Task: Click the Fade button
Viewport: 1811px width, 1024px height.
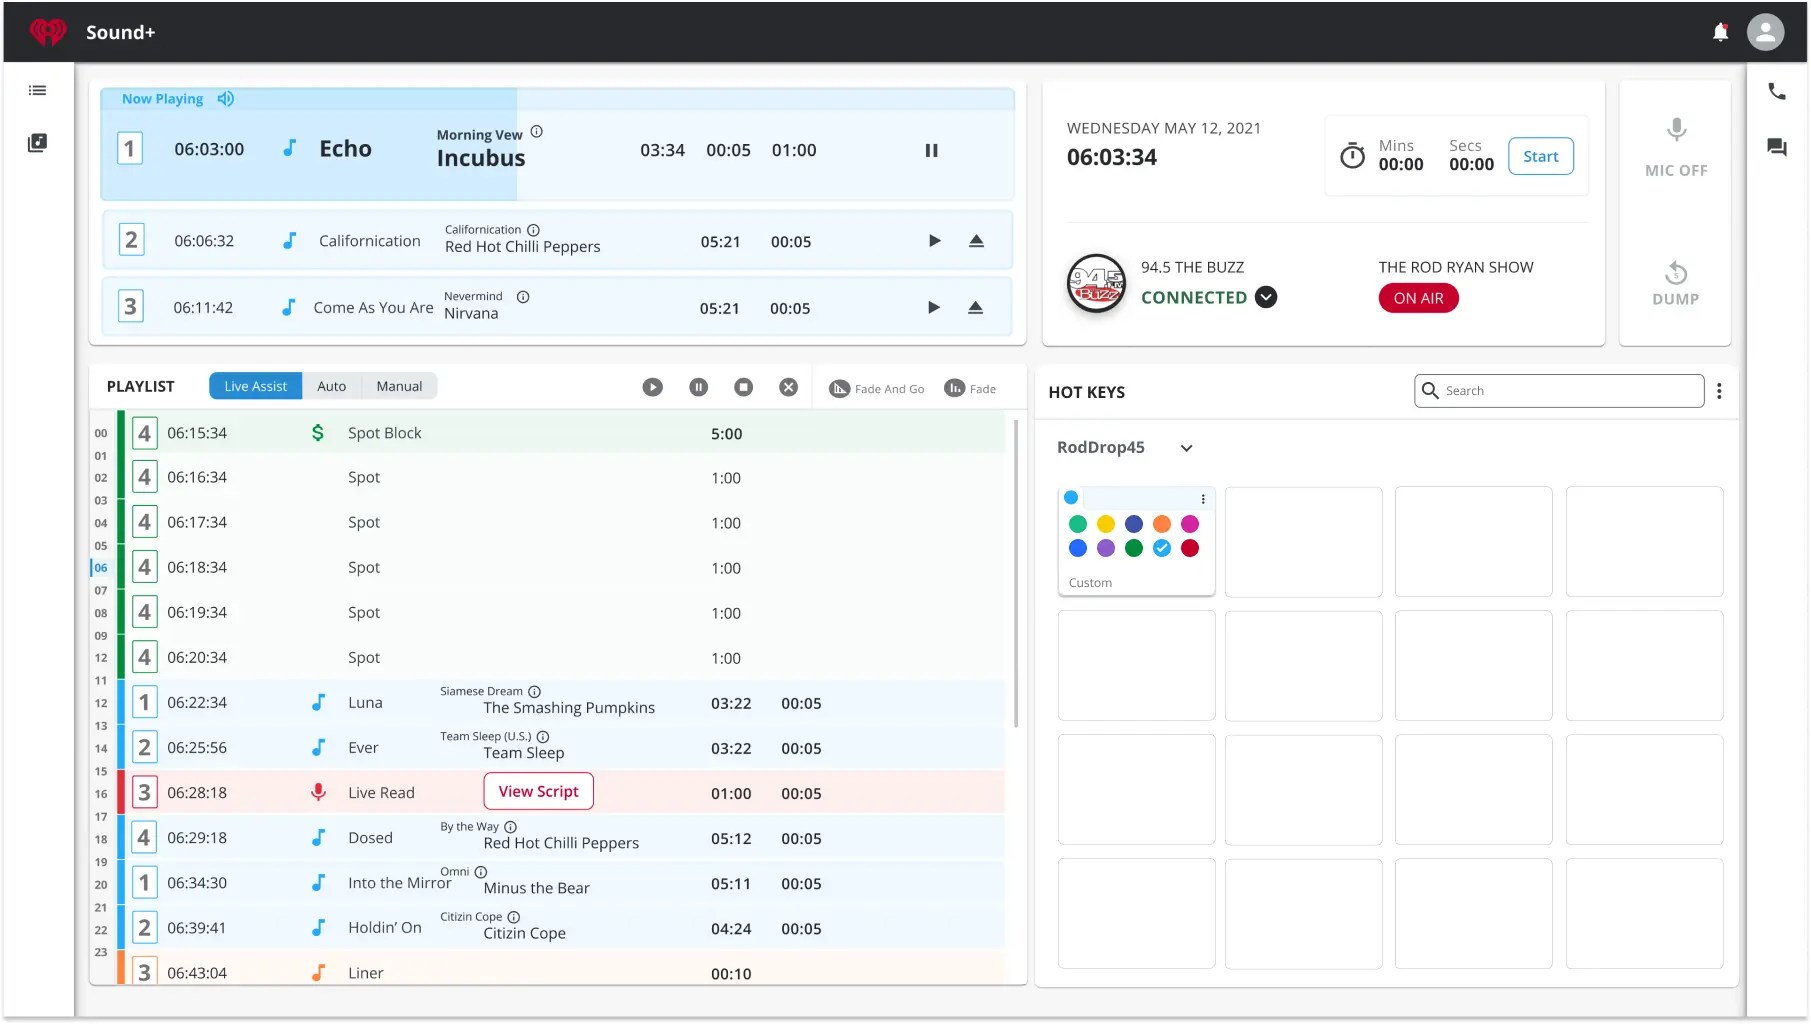Action: pos(970,389)
